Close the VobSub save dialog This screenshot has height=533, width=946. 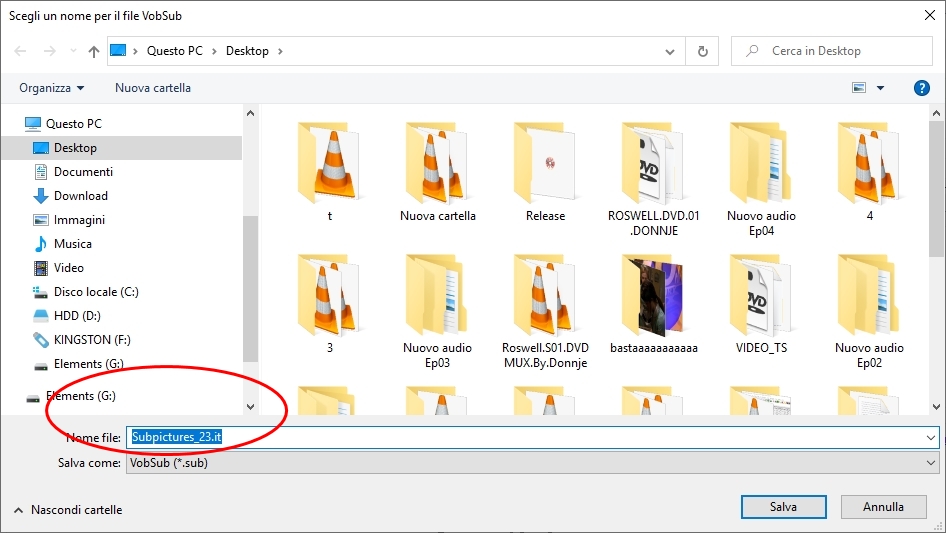pyautogui.click(x=930, y=16)
